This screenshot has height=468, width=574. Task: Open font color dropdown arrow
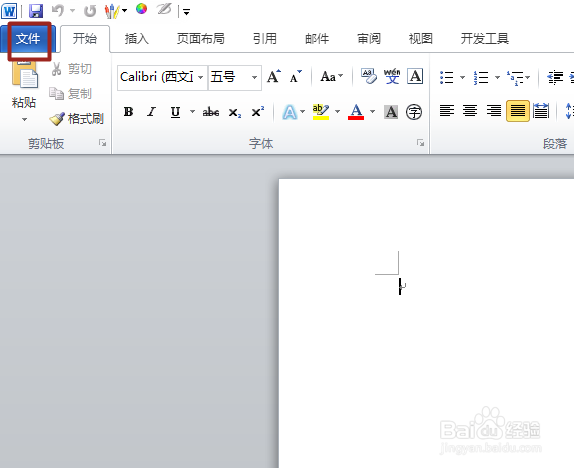coord(373,111)
